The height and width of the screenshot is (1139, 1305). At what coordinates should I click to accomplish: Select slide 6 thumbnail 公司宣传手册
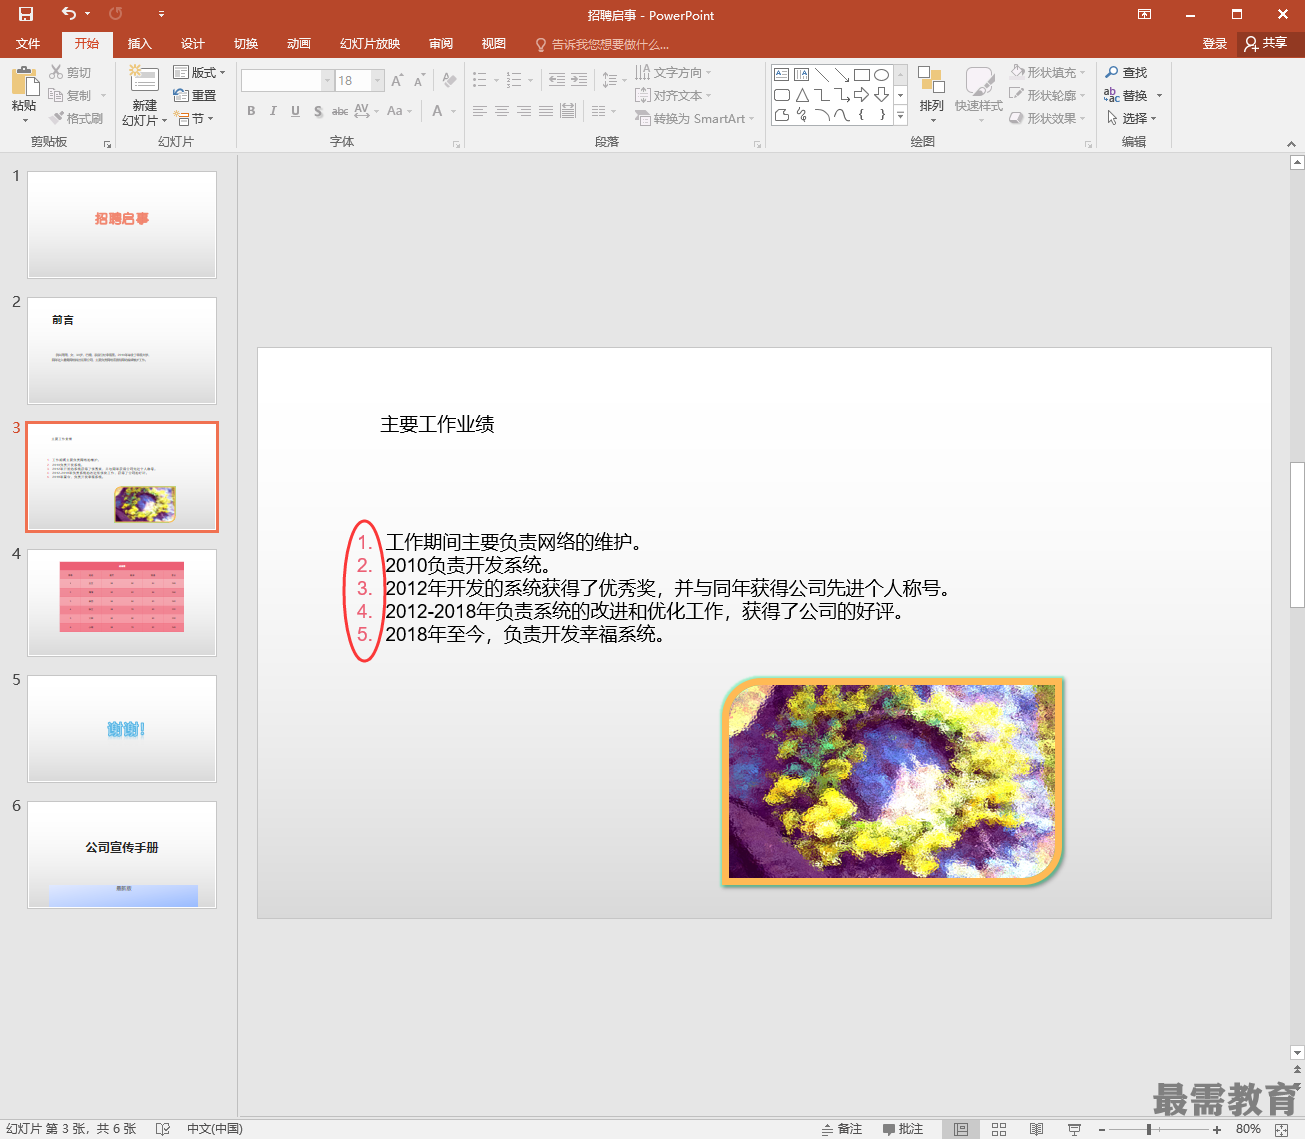[122, 855]
